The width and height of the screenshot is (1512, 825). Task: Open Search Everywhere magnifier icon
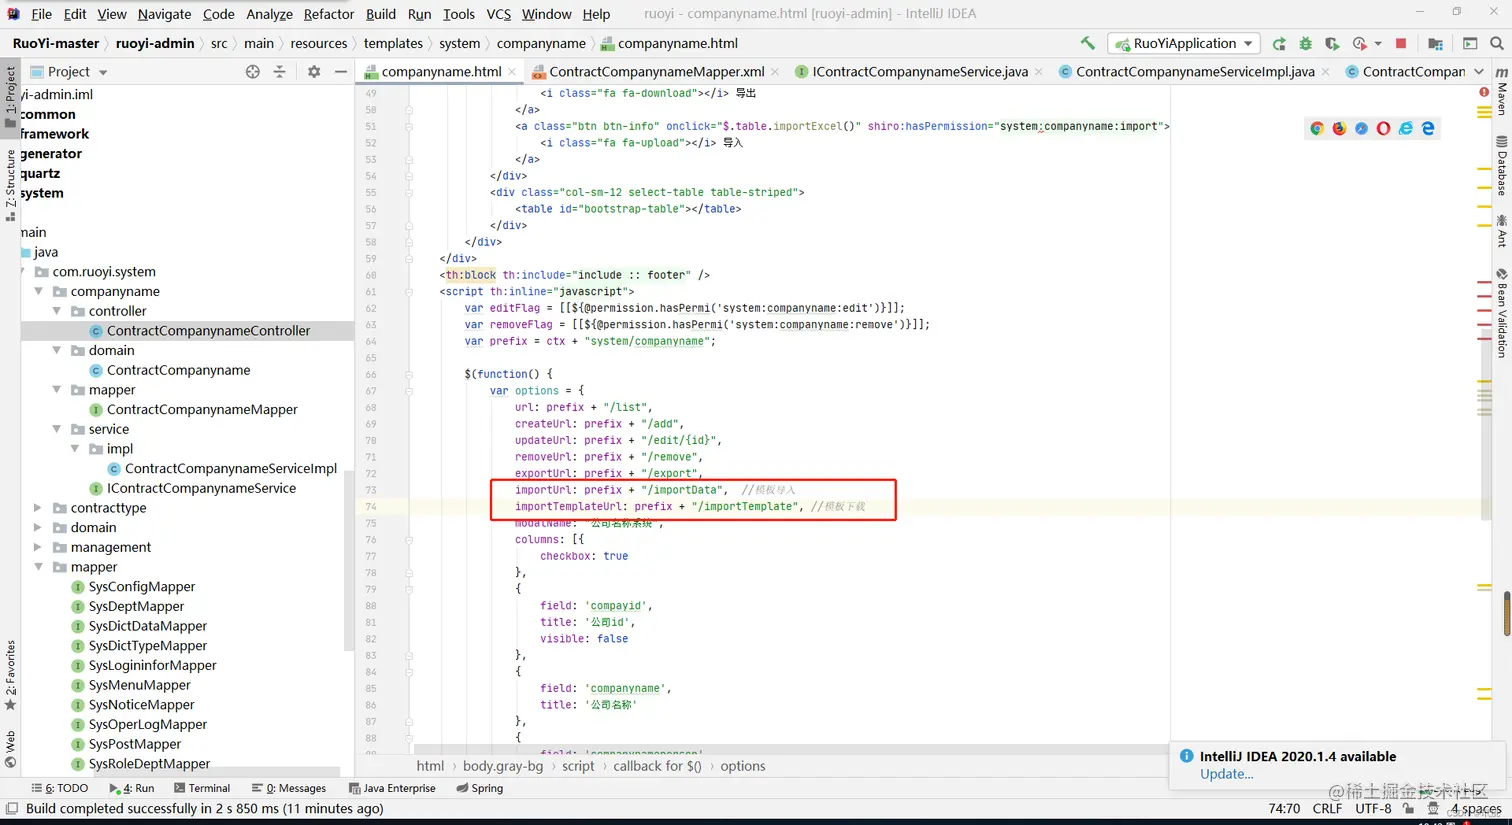click(x=1497, y=43)
